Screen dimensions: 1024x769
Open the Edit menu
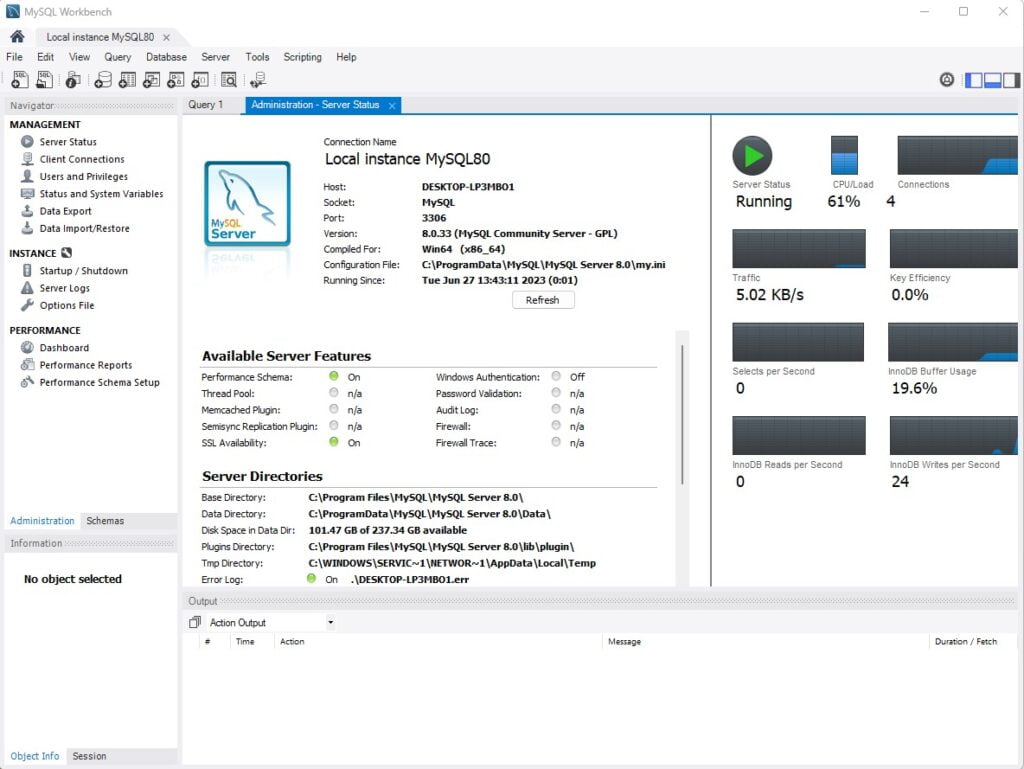46,57
